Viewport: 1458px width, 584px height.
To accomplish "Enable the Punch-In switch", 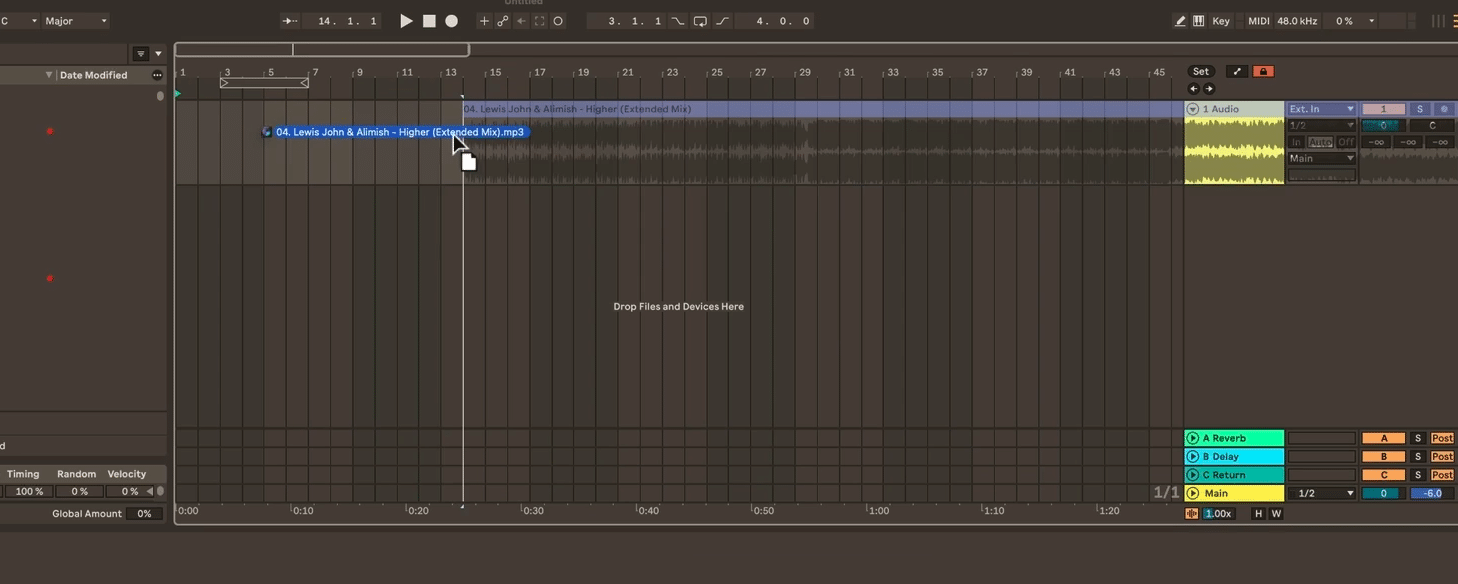I will tap(677, 20).
